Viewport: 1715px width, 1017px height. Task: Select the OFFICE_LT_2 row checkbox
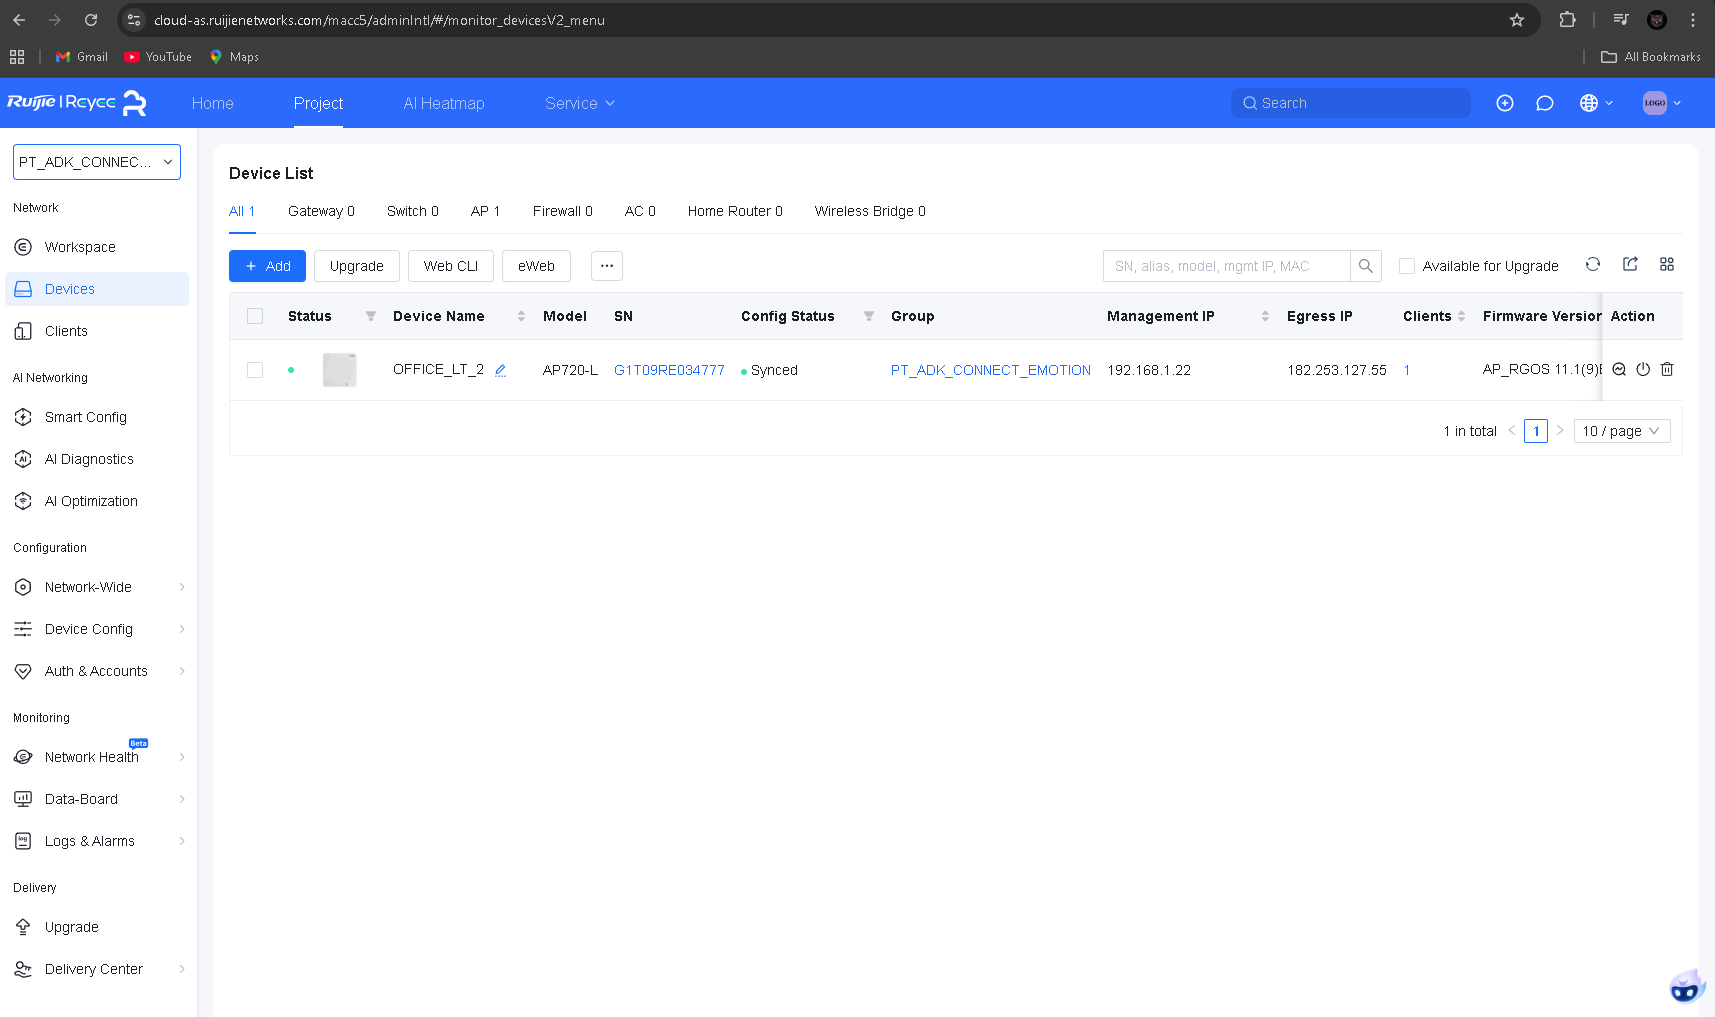[x=255, y=370]
